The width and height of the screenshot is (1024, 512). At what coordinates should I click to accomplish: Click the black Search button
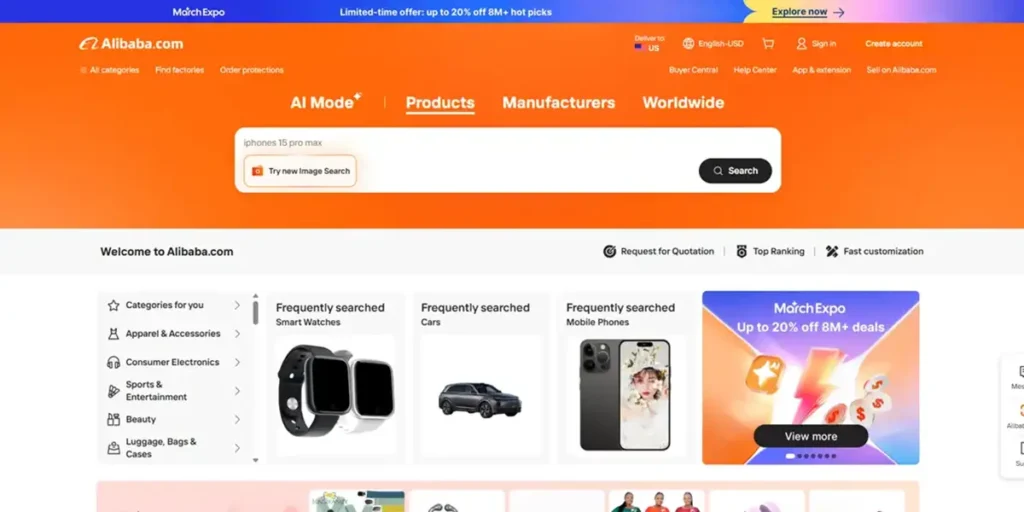pos(735,171)
